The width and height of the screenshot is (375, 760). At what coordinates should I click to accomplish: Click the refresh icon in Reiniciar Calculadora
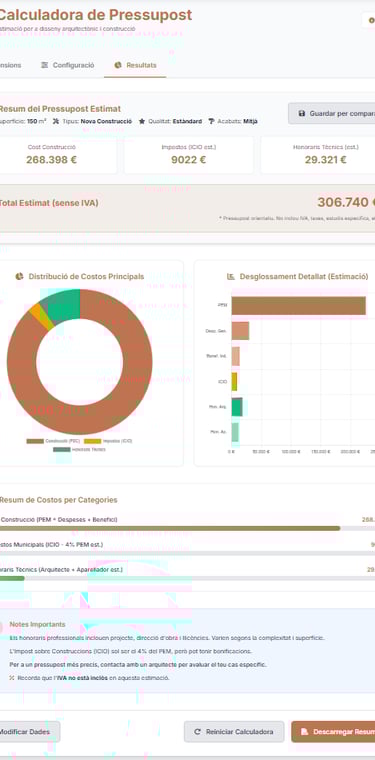(197, 732)
